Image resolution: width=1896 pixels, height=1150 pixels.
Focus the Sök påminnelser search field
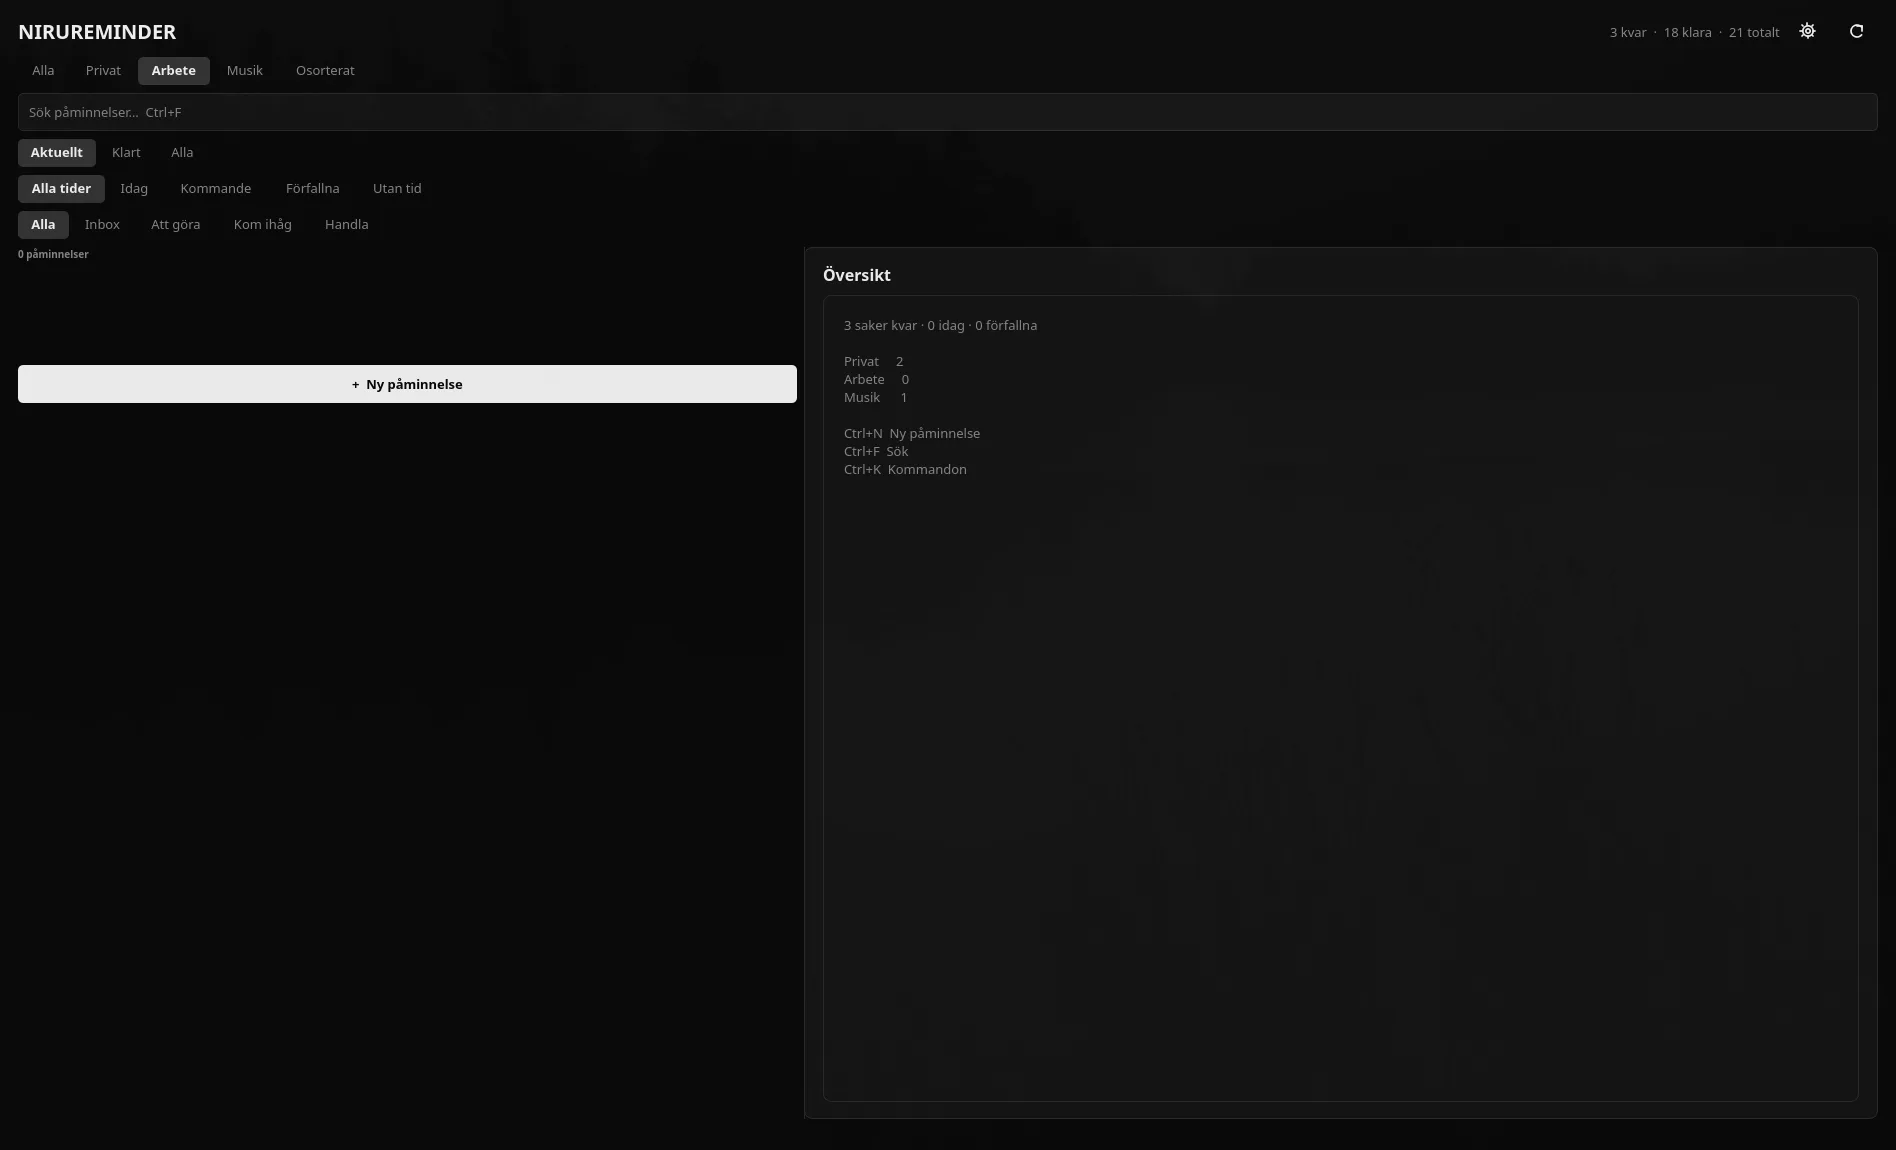coord(947,112)
